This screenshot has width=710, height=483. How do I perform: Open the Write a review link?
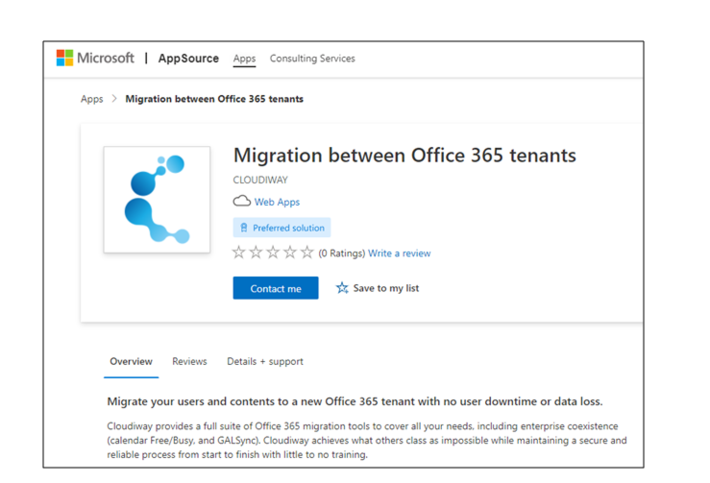pyautogui.click(x=399, y=253)
